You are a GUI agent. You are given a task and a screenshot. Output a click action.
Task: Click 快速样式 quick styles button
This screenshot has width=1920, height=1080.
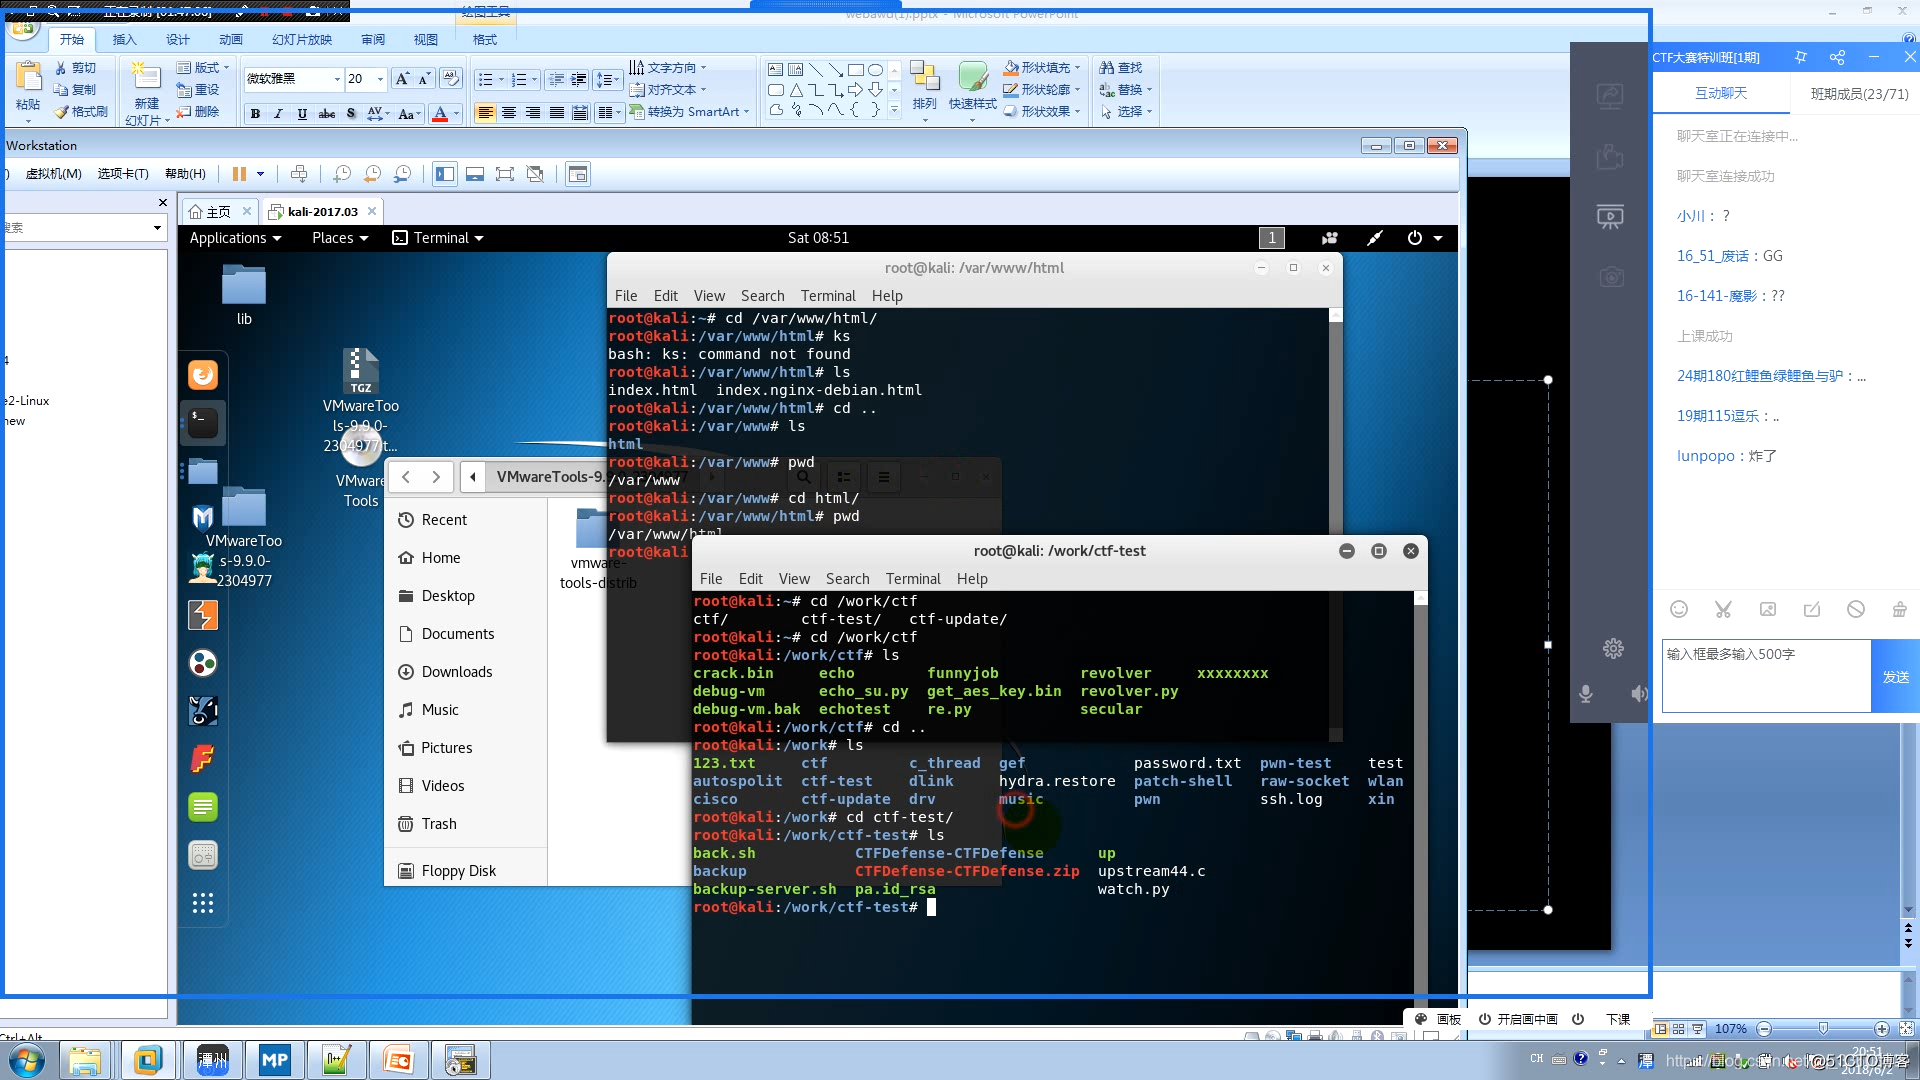click(973, 88)
